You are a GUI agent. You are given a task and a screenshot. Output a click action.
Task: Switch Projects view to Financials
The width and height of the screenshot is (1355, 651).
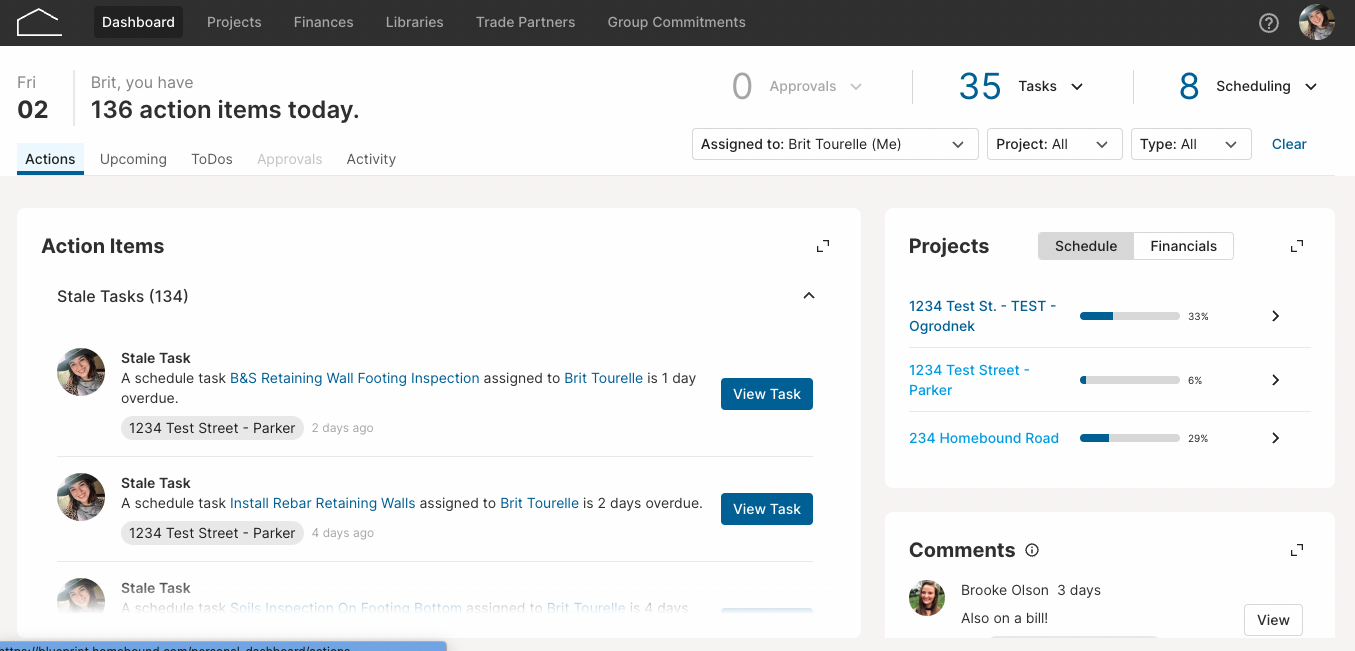click(1183, 246)
